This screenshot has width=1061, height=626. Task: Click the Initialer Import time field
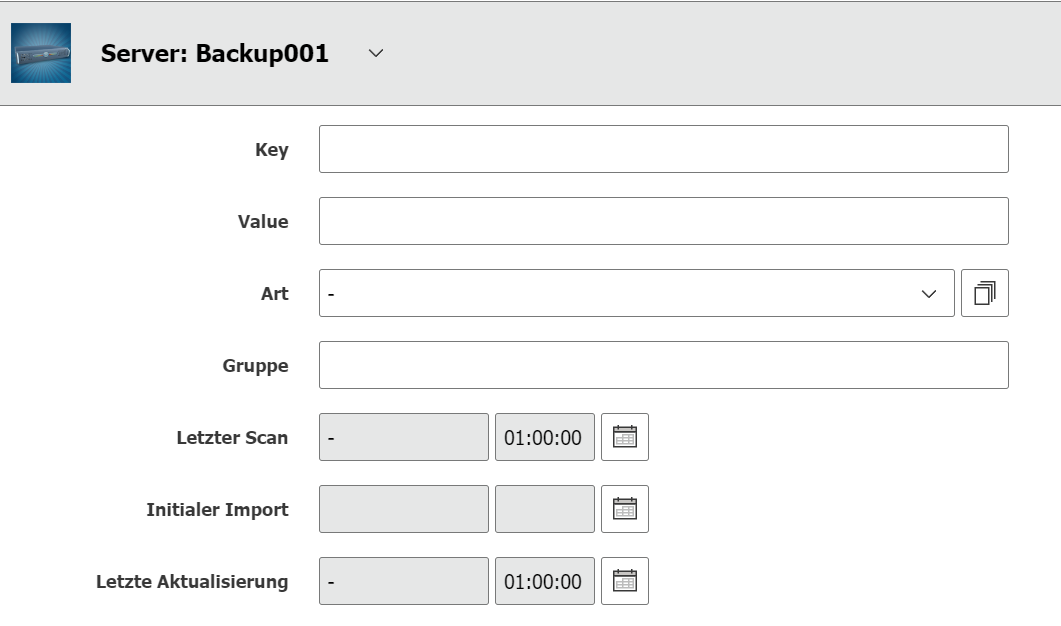(545, 509)
